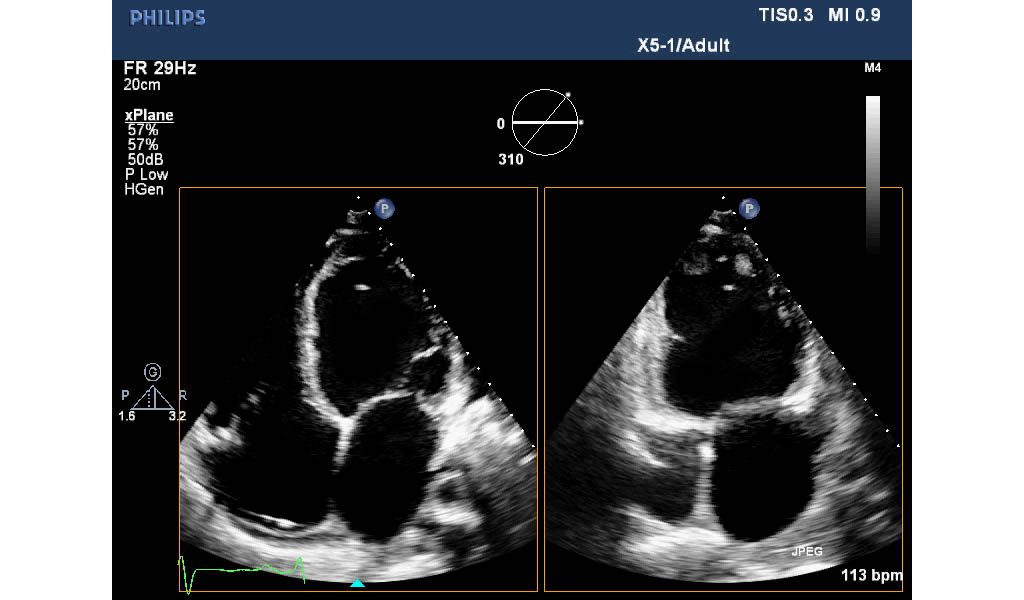Select the xPlane mode label

[149, 115]
